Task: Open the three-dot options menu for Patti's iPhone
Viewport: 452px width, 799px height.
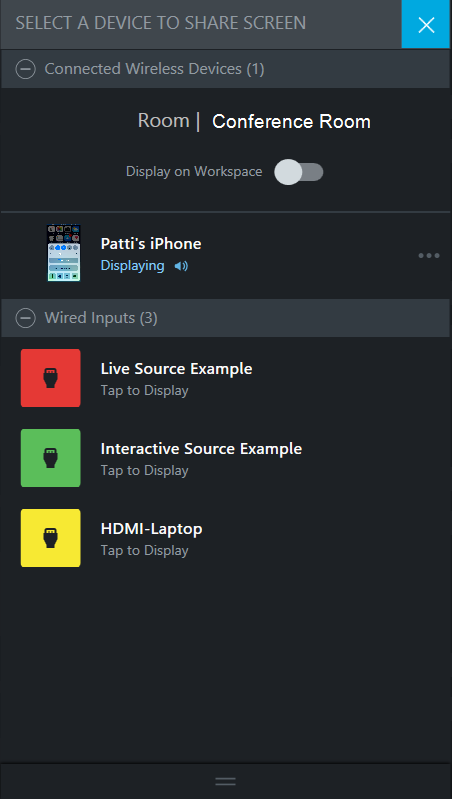Action: pos(429,256)
